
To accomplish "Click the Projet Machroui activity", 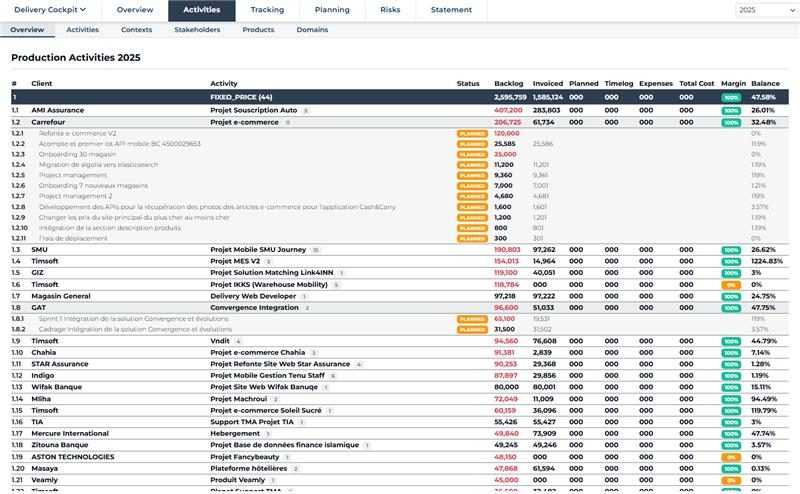I will pos(238,399).
